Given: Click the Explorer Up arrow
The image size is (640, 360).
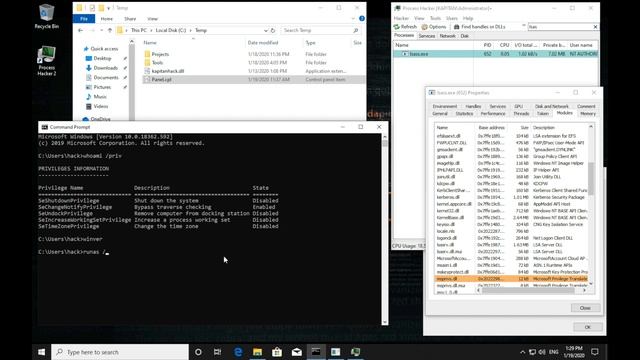Looking at the screenshot, I should point(110,31).
